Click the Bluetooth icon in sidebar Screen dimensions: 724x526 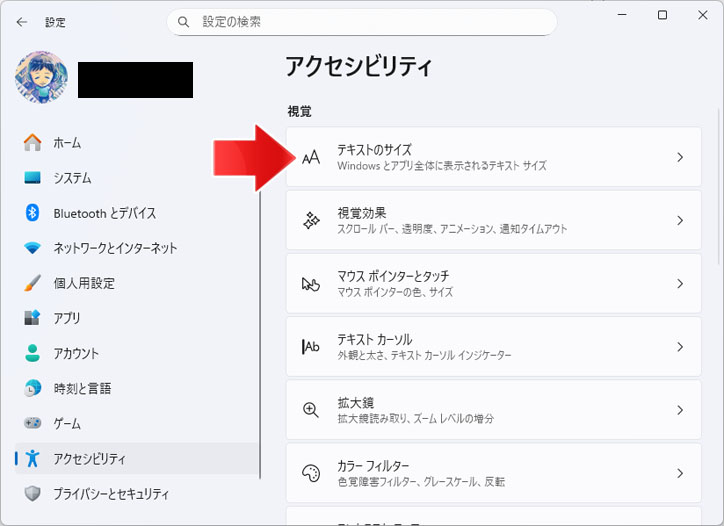(x=32, y=213)
